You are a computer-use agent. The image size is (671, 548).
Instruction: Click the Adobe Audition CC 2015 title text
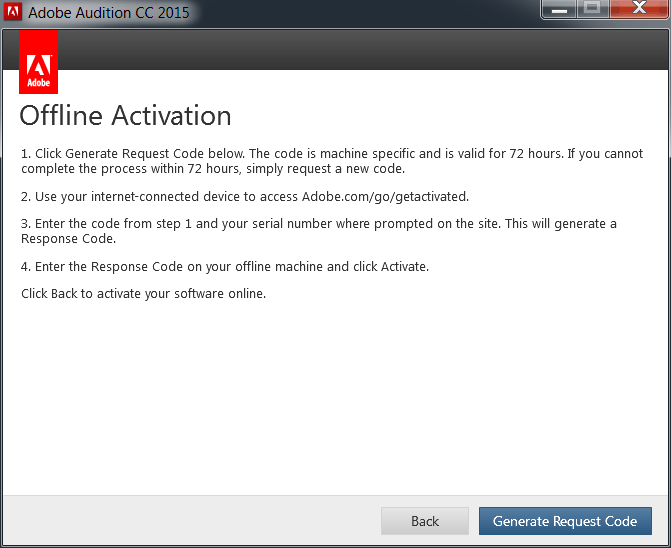pos(109,12)
